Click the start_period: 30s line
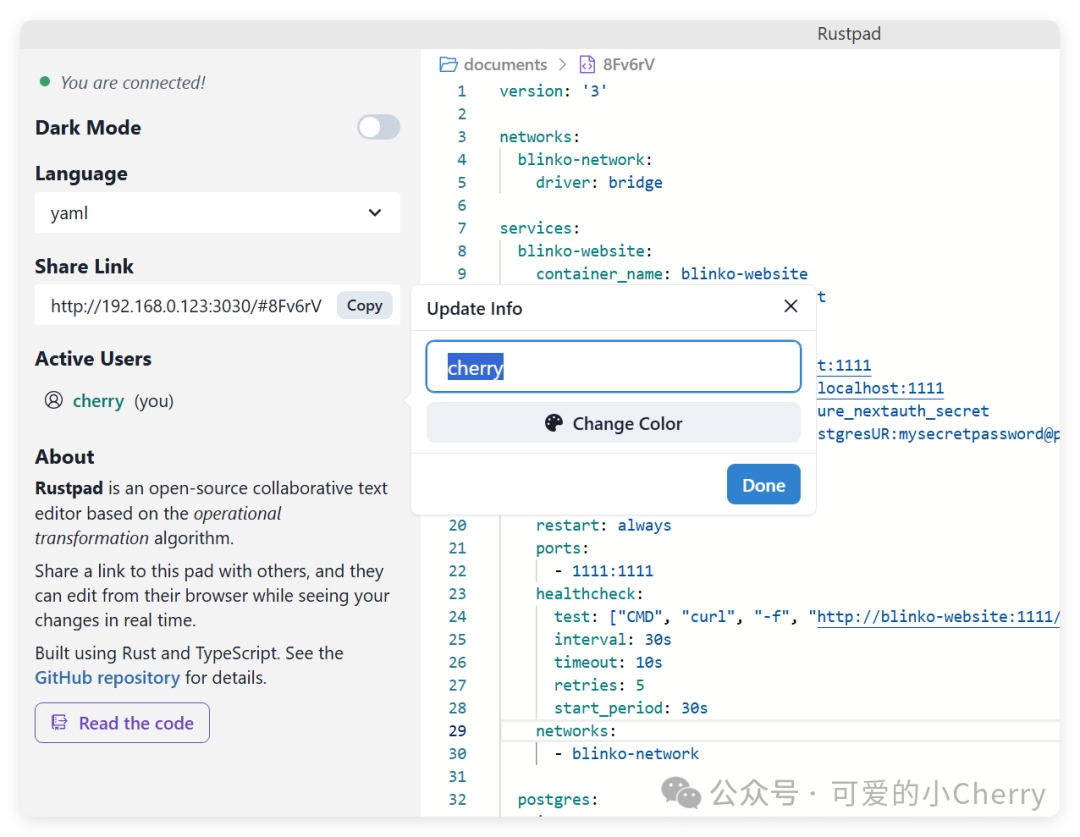 point(630,707)
